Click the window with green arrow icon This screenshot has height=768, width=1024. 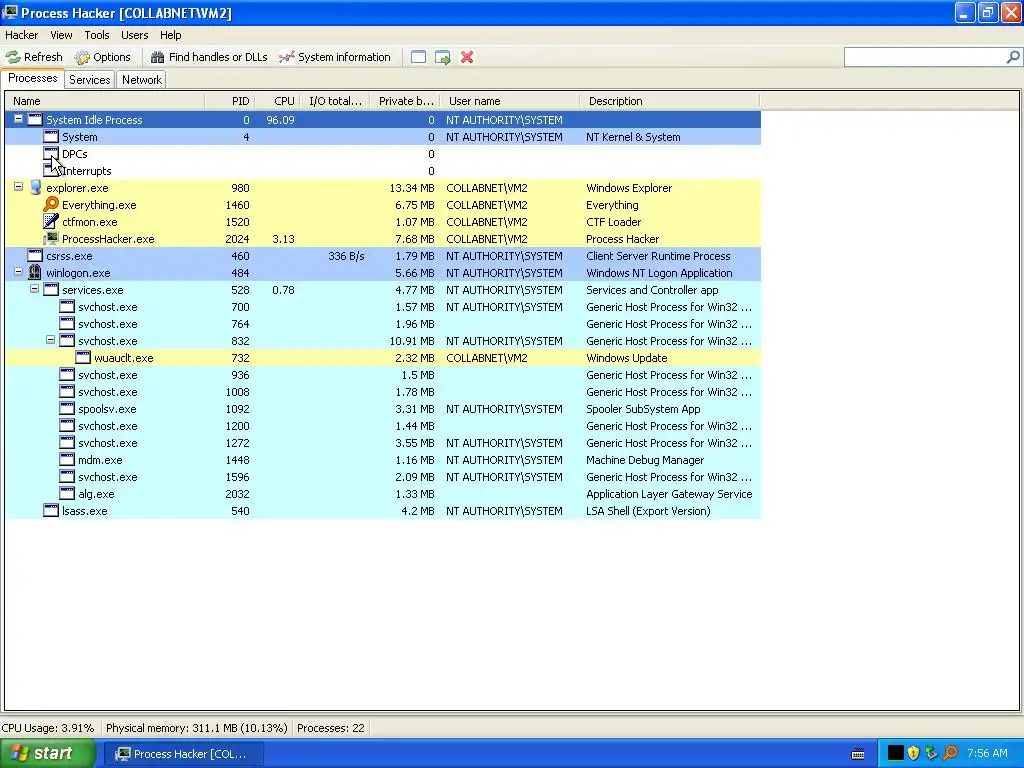click(443, 57)
